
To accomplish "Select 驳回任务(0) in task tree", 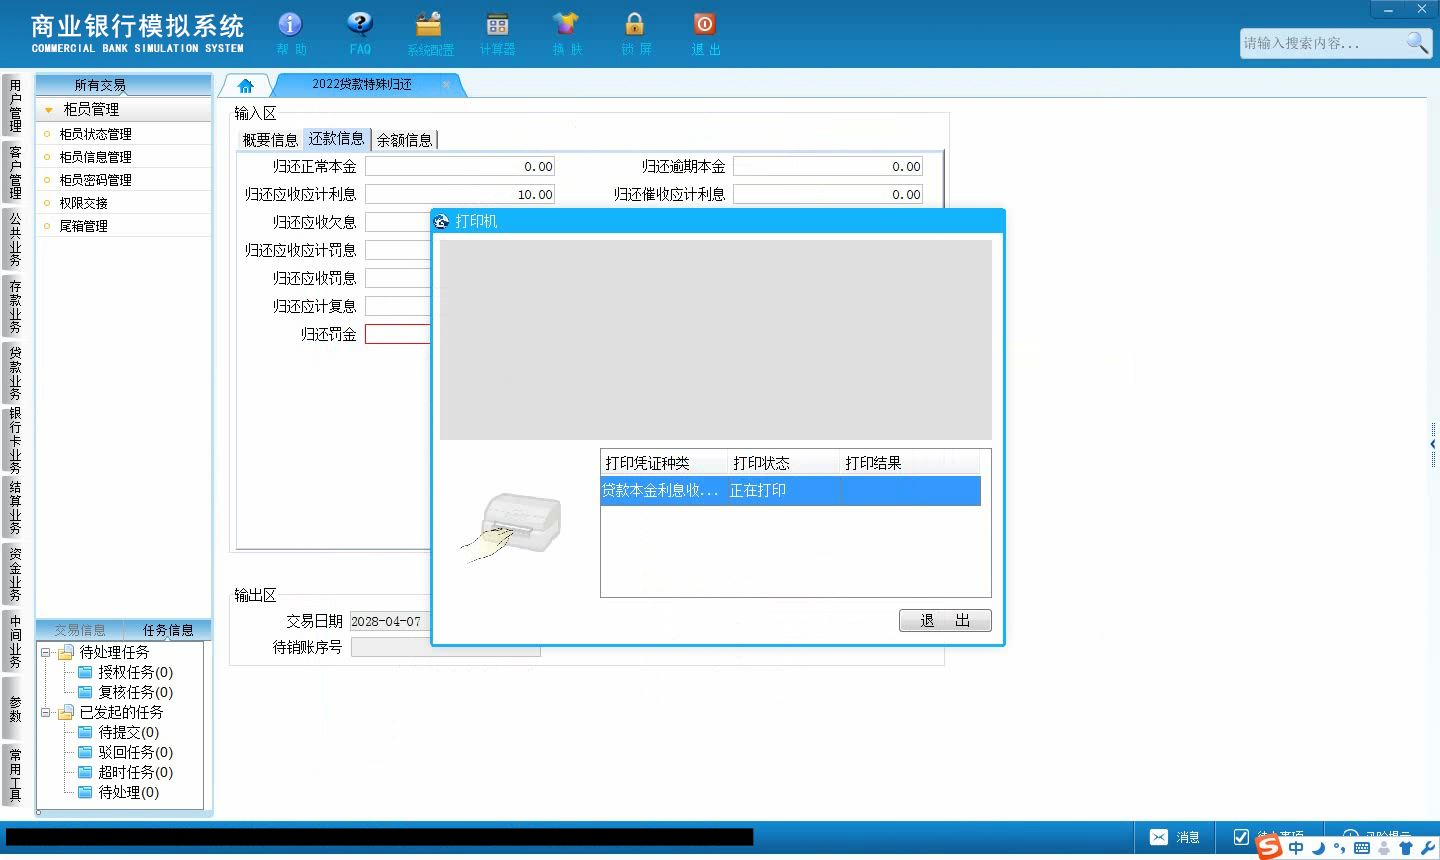I will pyautogui.click(x=135, y=752).
